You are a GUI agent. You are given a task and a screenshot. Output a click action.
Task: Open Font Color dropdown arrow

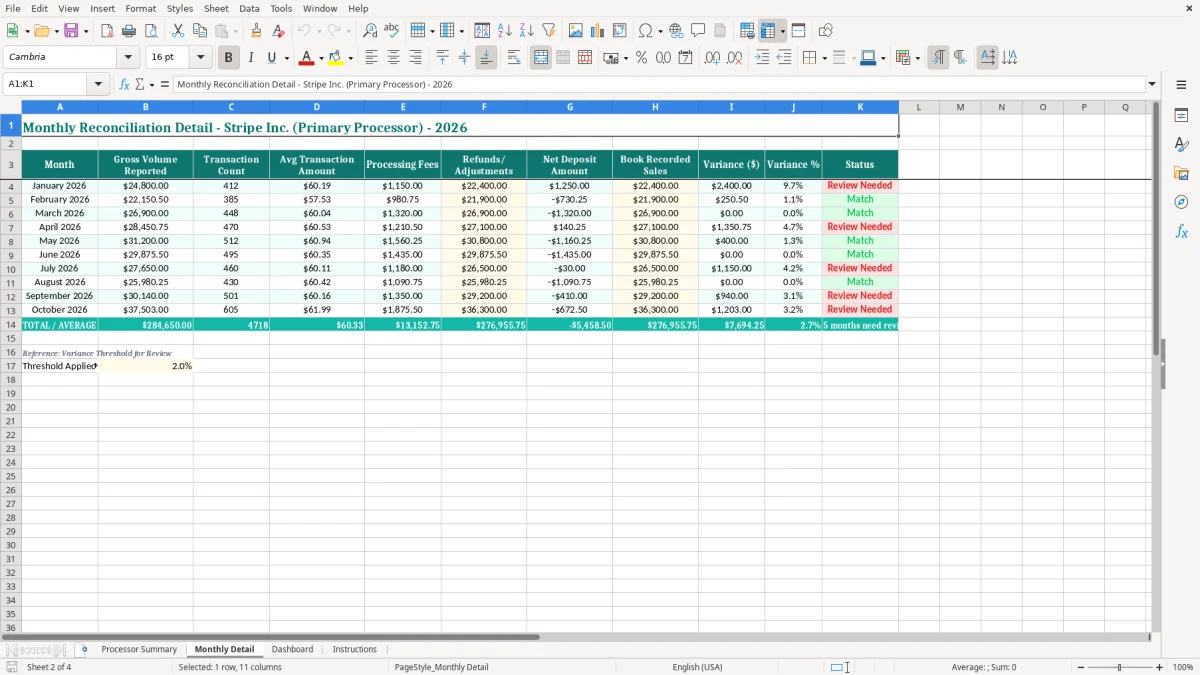[321, 58]
